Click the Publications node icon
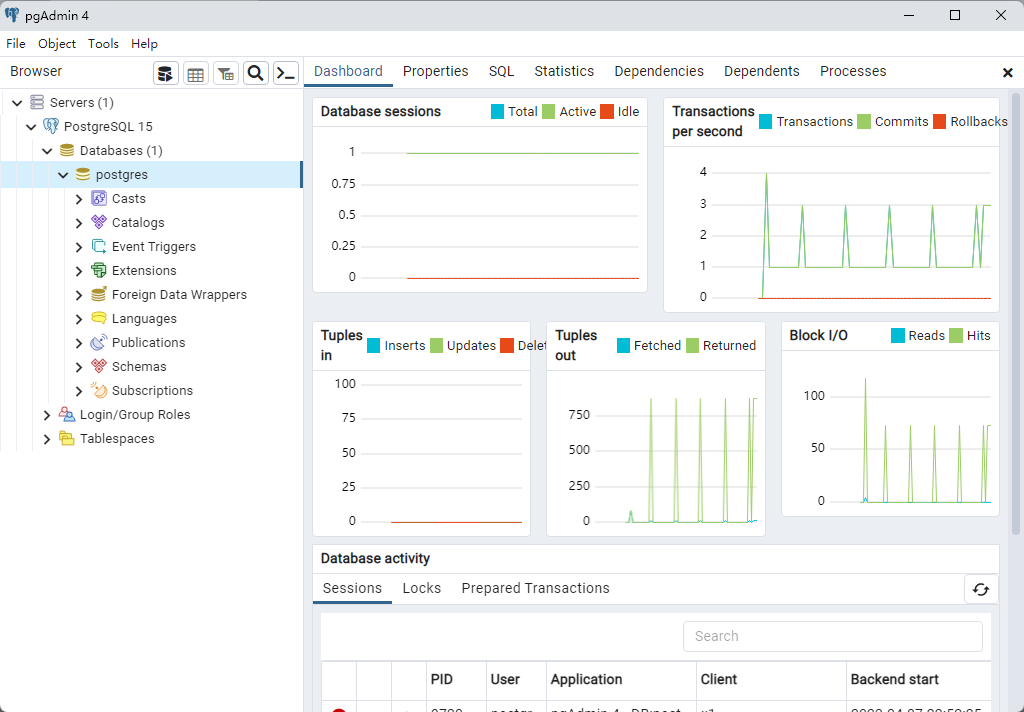 [x=99, y=342]
